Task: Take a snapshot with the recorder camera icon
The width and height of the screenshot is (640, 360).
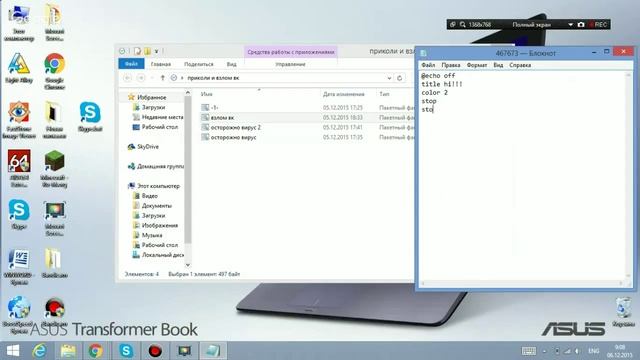Action: 581,24
